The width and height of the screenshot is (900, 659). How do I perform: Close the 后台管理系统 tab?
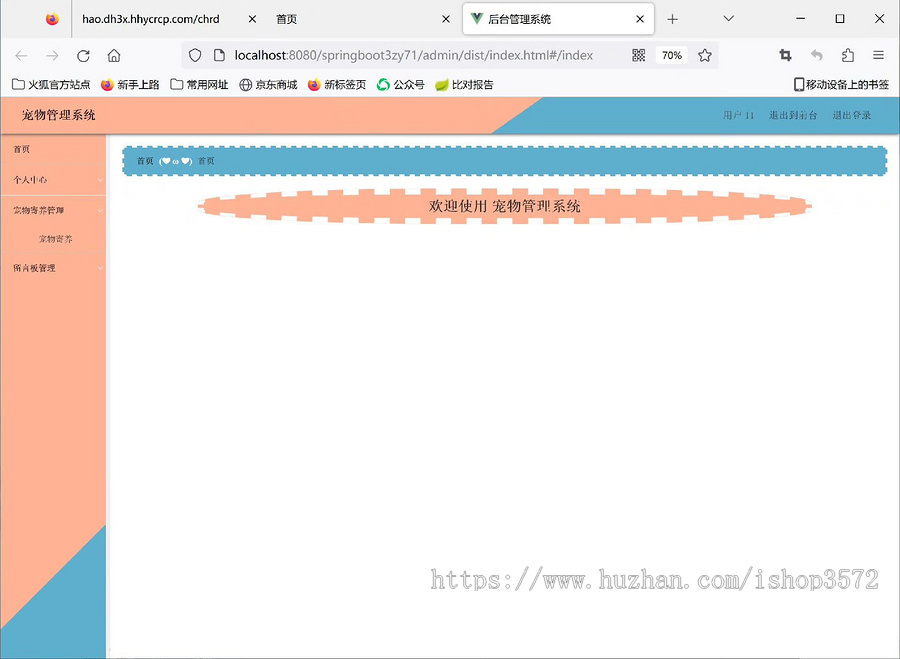coord(640,19)
